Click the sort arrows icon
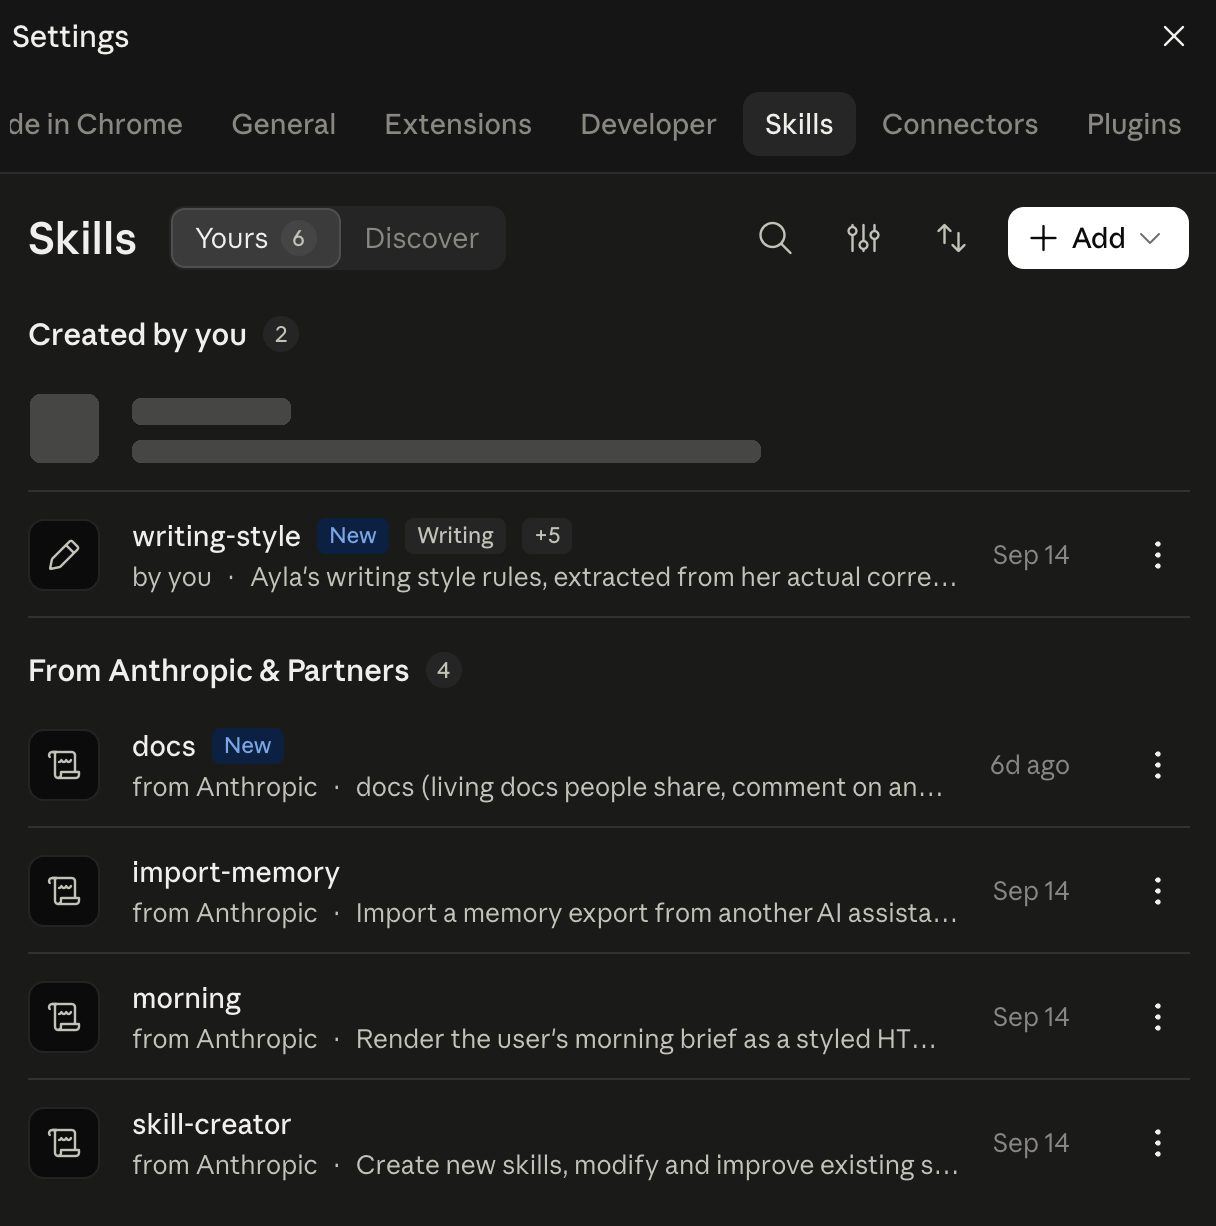 [951, 238]
